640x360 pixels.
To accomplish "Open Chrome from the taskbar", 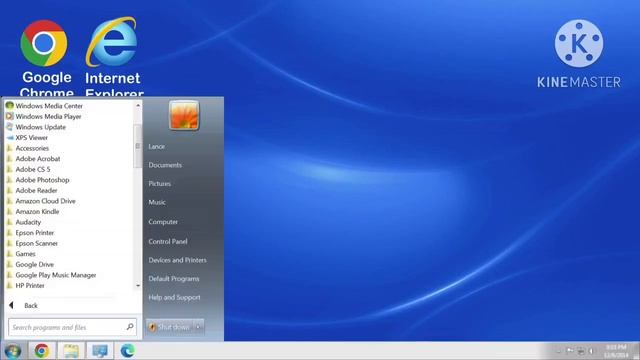I will click(x=42, y=351).
